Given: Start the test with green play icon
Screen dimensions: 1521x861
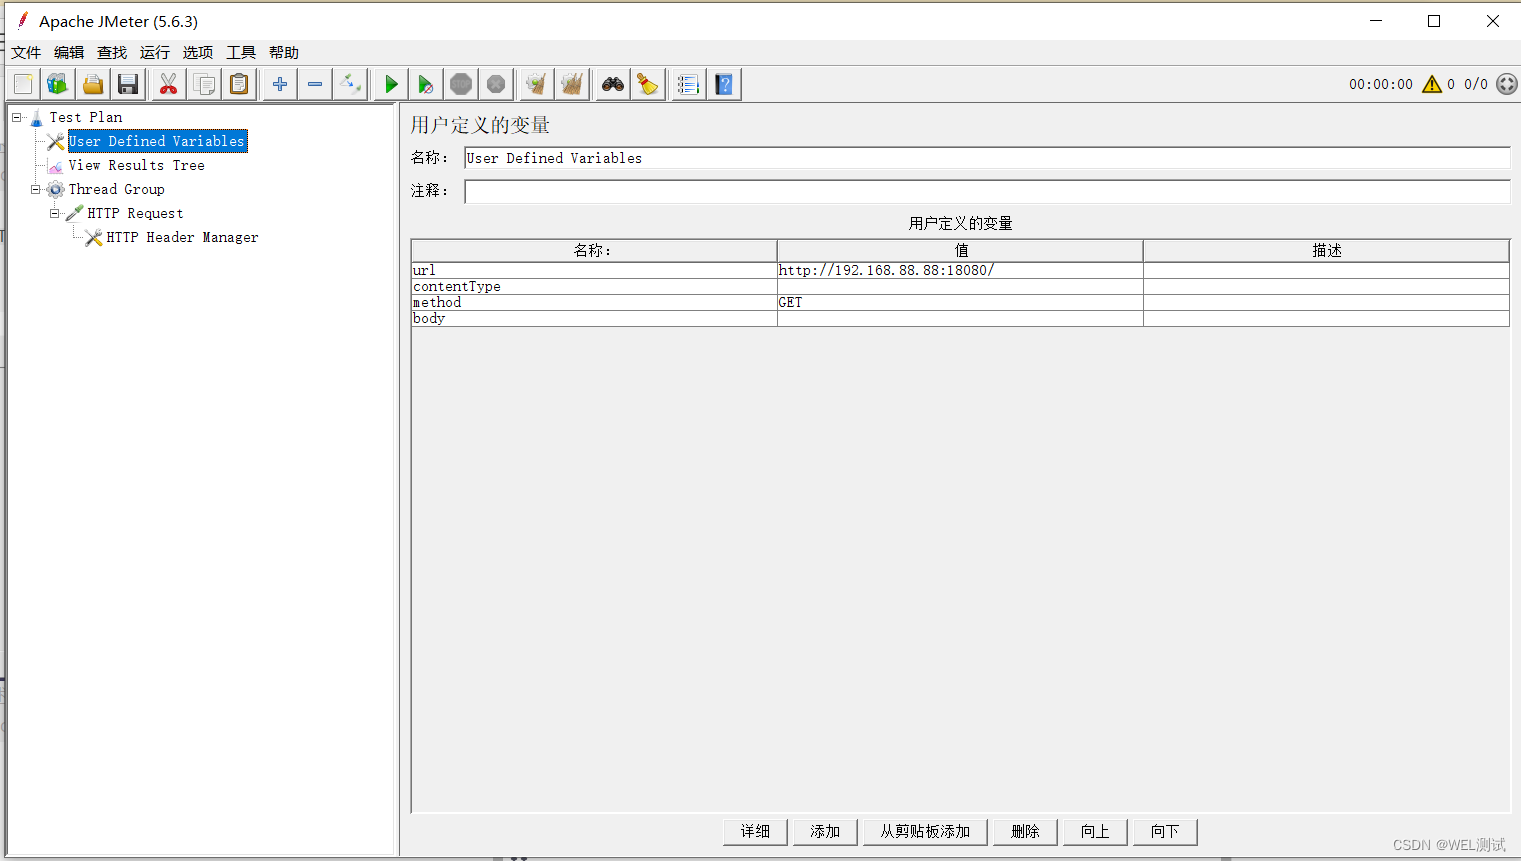Looking at the screenshot, I should click(391, 84).
